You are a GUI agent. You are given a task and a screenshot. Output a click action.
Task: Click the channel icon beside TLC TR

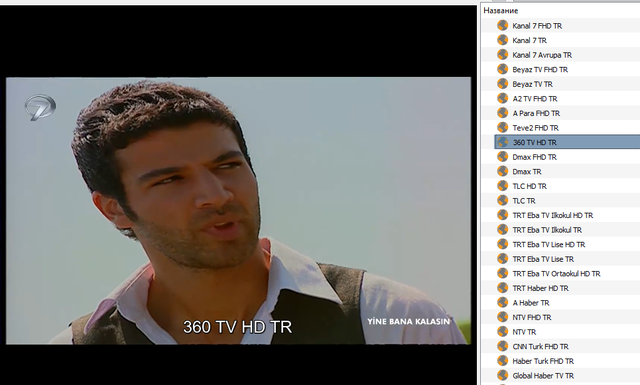point(502,200)
